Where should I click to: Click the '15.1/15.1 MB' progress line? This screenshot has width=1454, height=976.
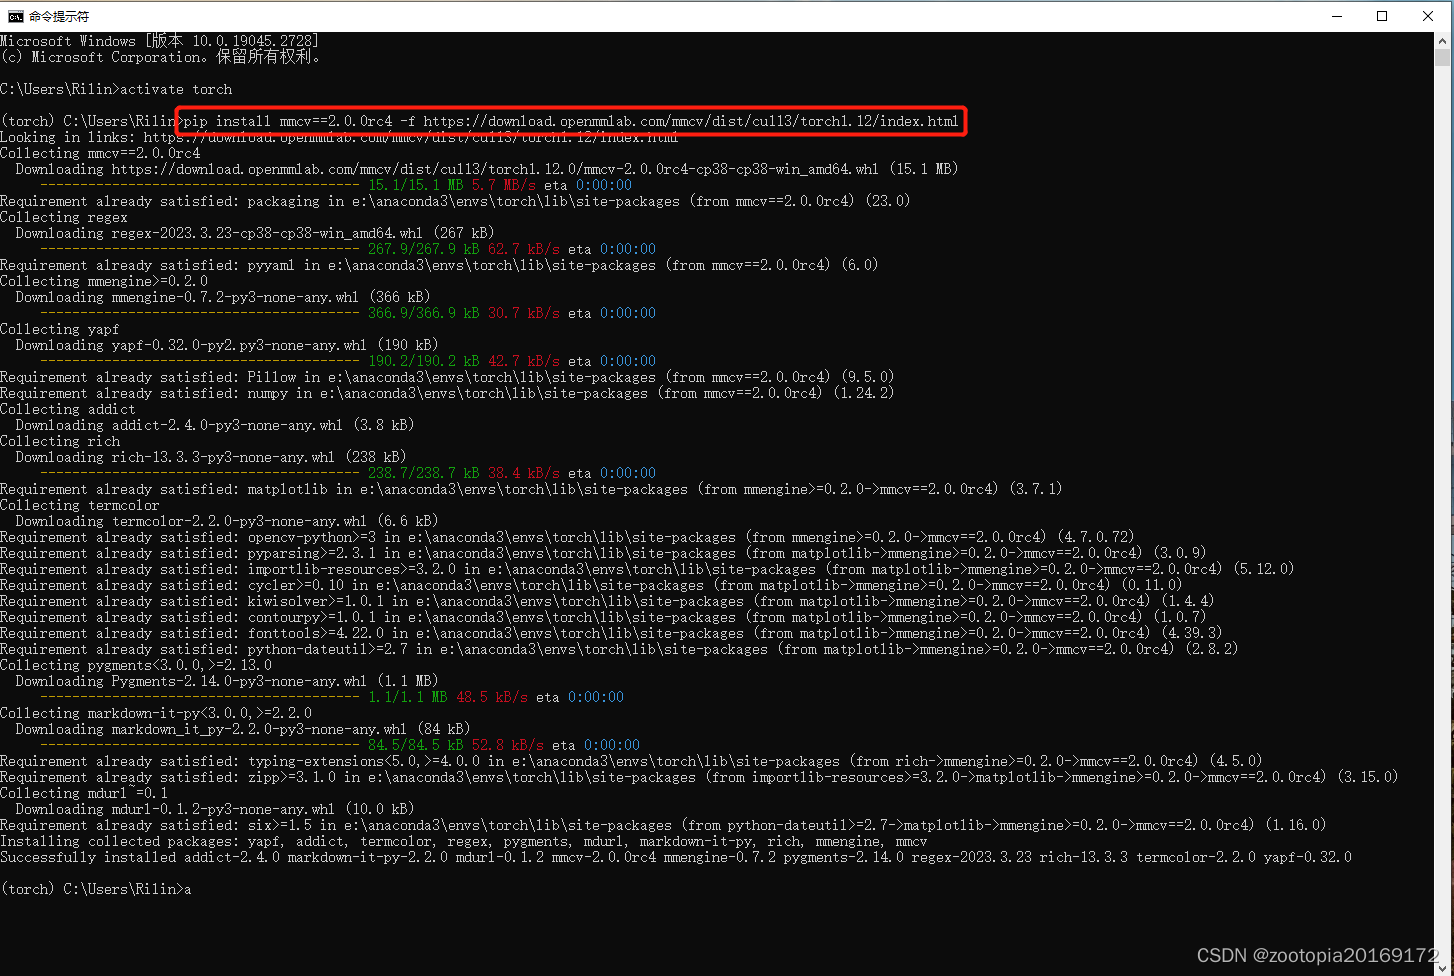coord(336,185)
